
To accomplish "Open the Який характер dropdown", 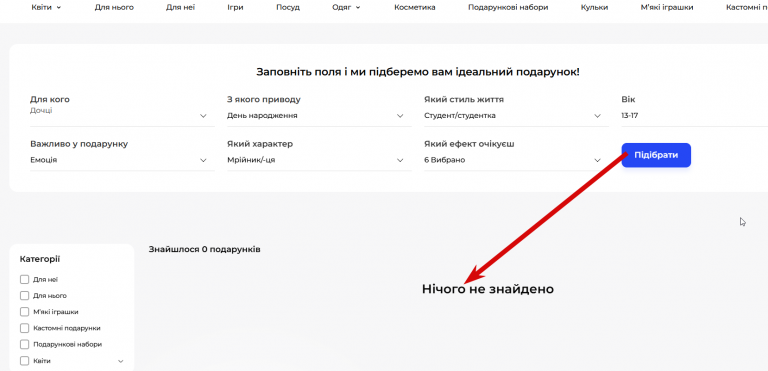I will pos(319,160).
